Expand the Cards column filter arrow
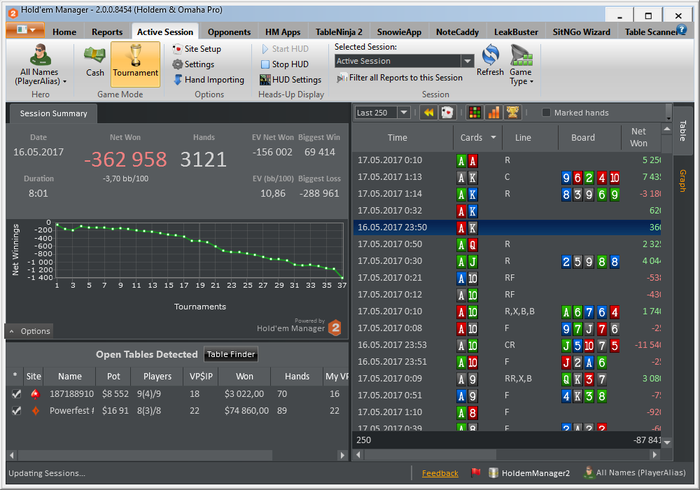The height and width of the screenshot is (490, 700). (x=493, y=137)
